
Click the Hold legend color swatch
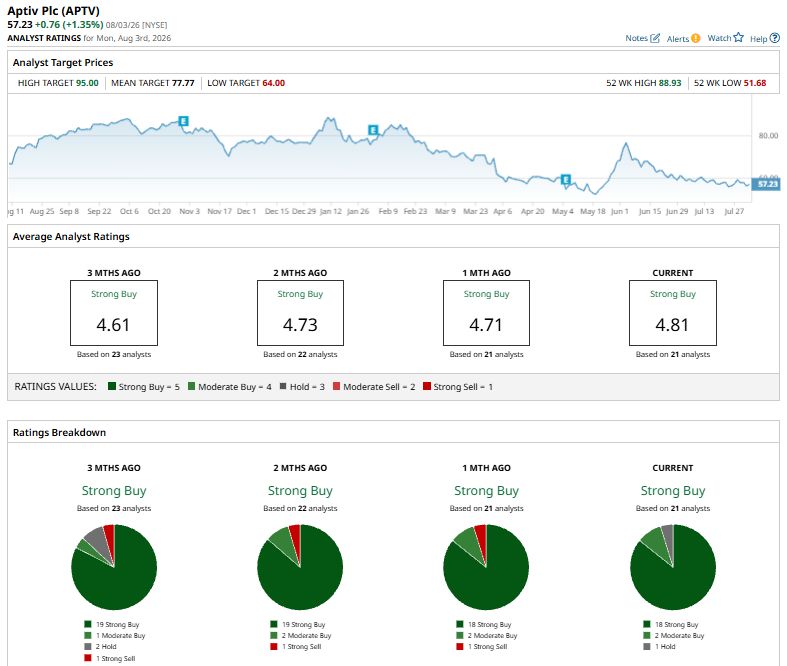click(x=283, y=386)
